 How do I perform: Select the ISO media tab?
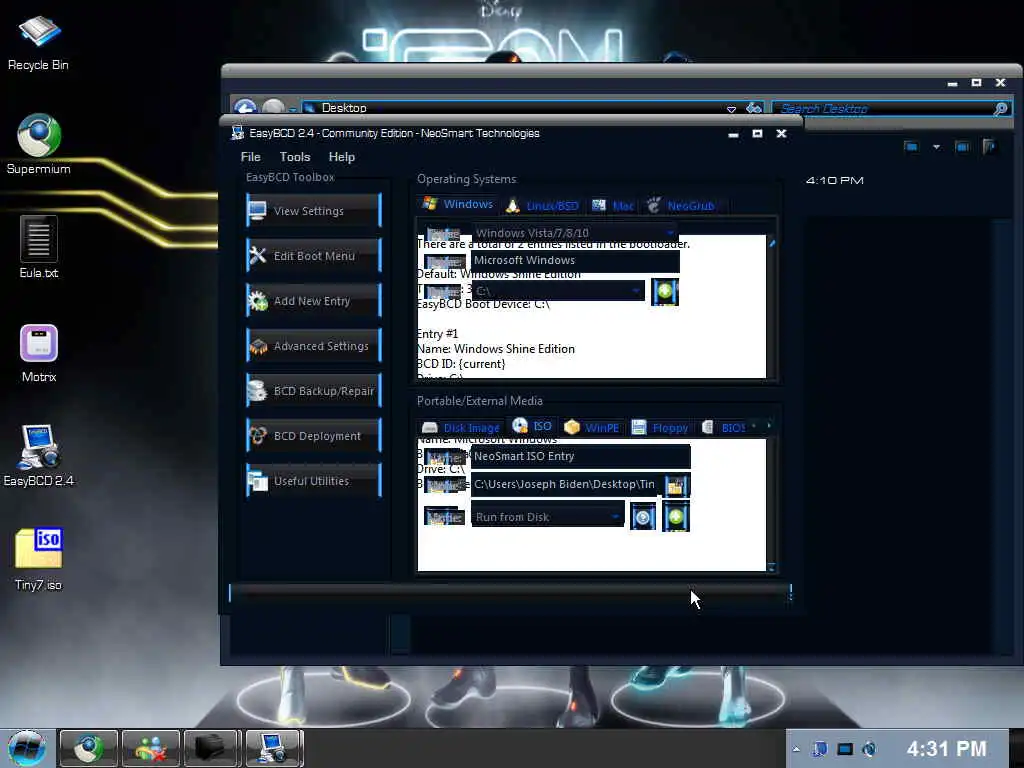(x=532, y=426)
